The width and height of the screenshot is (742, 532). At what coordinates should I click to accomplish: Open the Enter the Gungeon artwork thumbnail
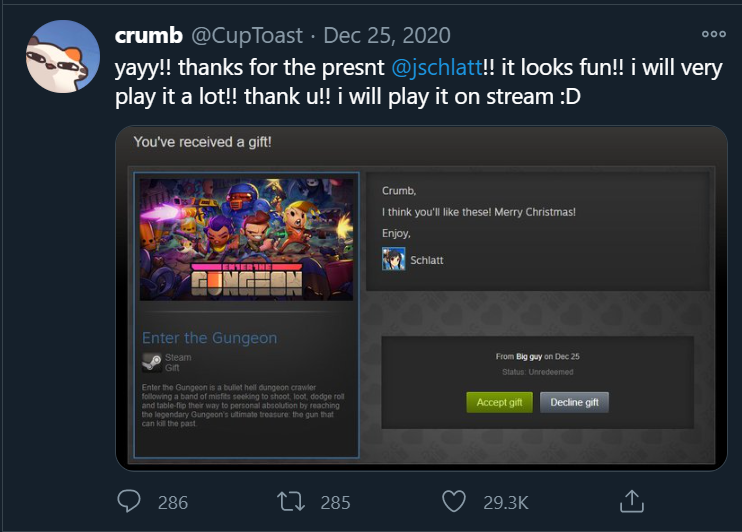pos(247,239)
